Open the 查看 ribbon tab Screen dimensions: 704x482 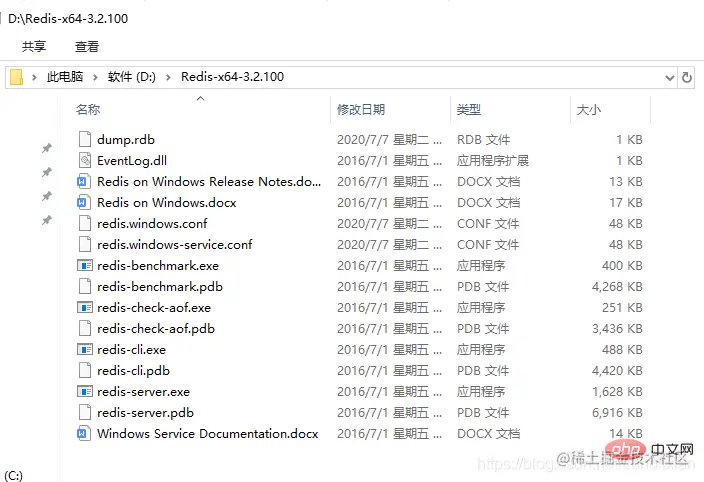87,46
